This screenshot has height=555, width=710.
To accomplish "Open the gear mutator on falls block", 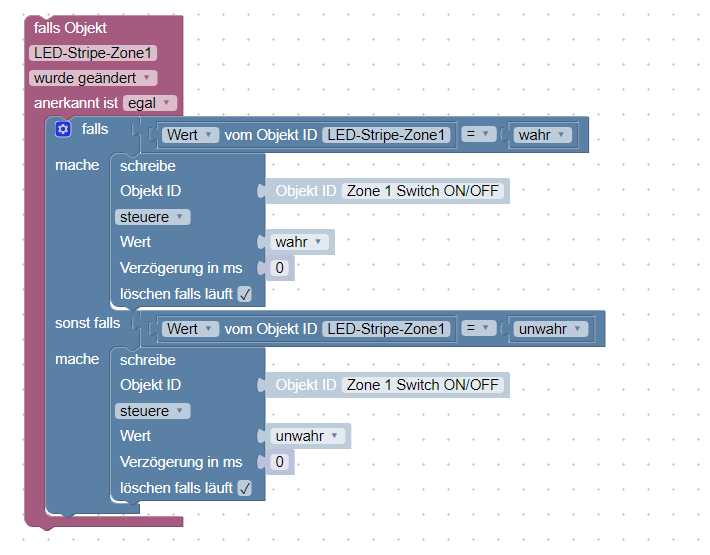I will point(63,129).
